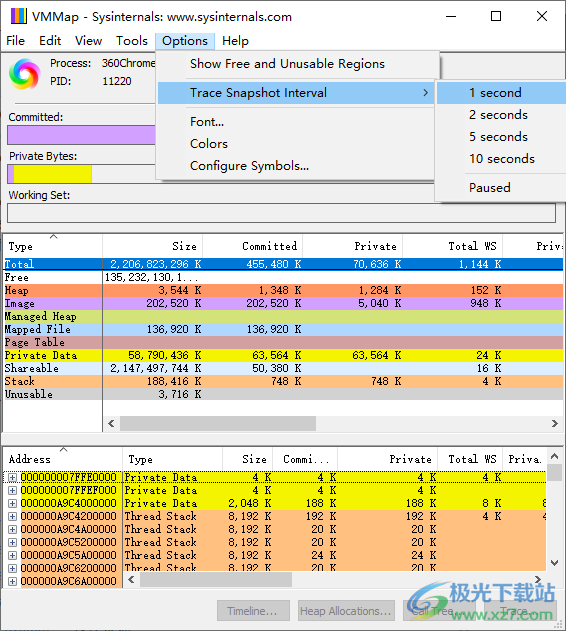The image size is (566, 631).
Task: Click the 360Chrome process icon
Action: [x=25, y=73]
